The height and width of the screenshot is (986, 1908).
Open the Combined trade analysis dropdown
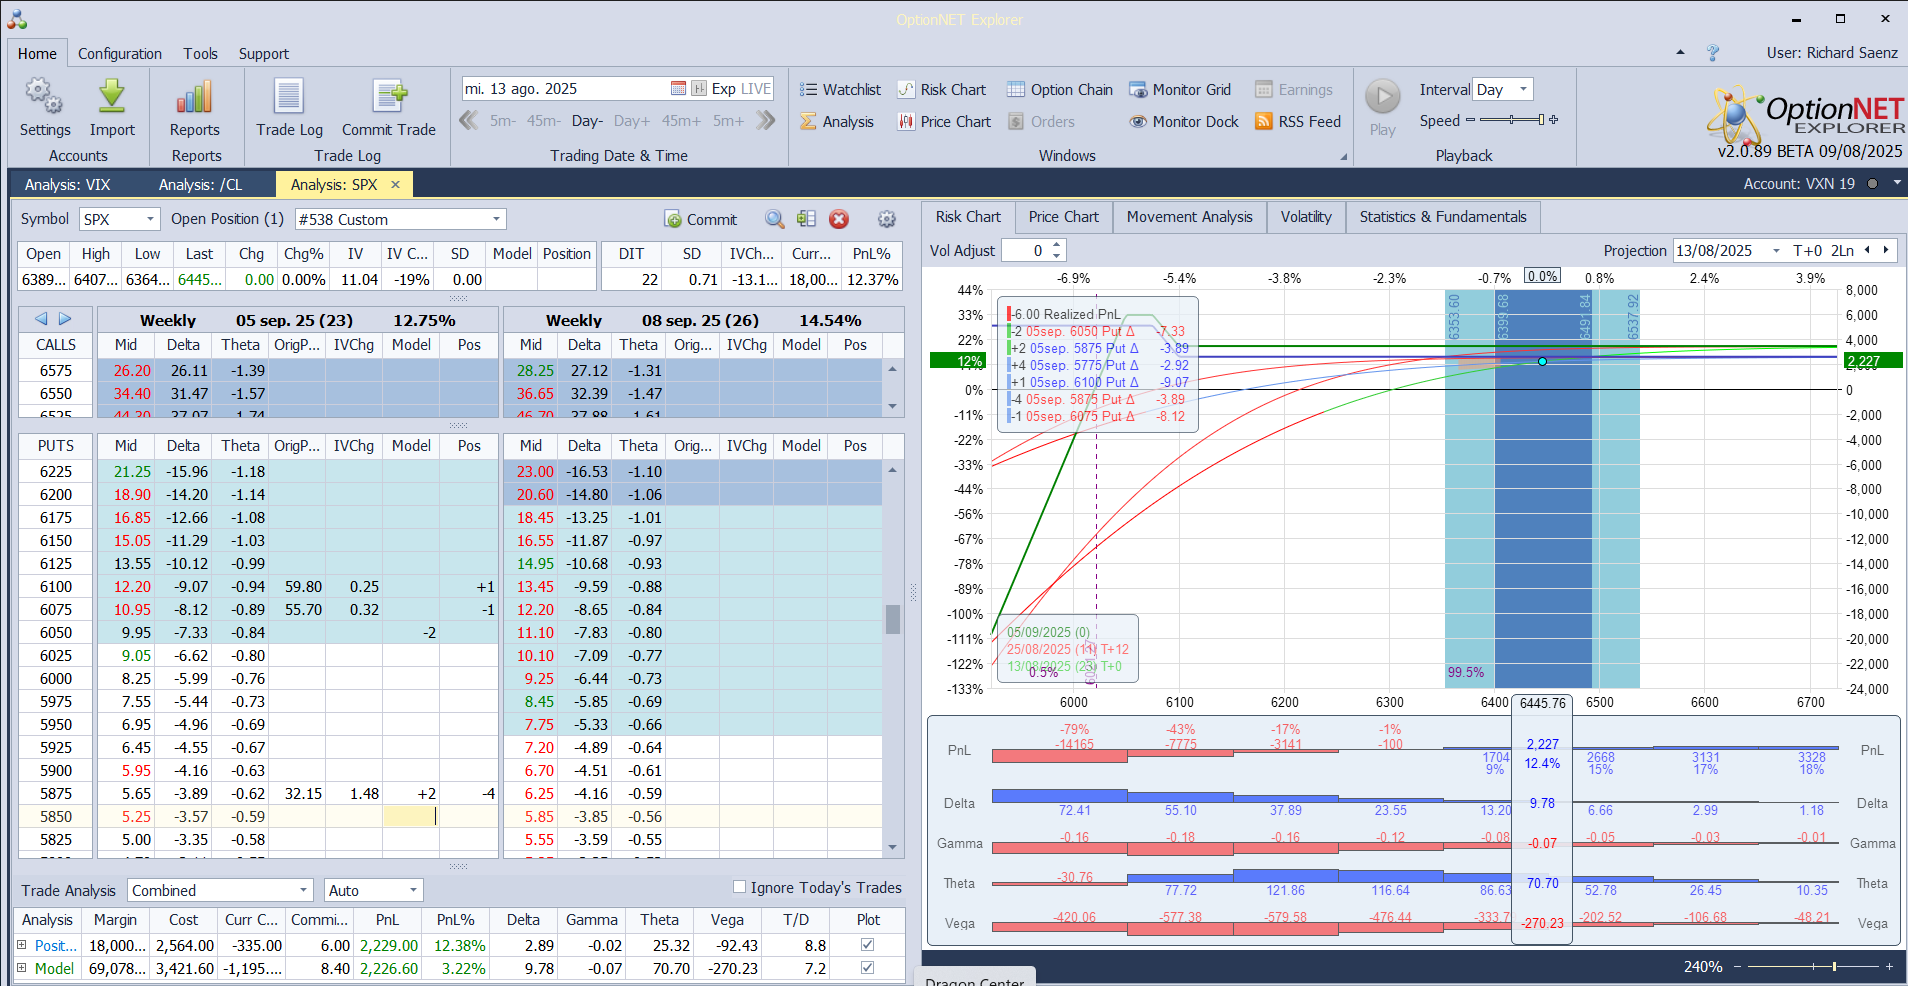(x=304, y=890)
